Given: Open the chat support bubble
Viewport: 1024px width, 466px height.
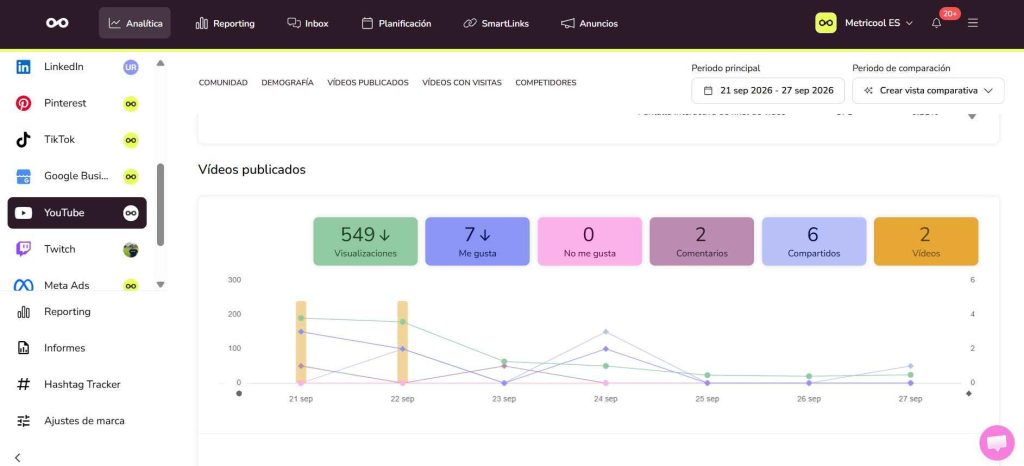Looking at the screenshot, I should [997, 443].
